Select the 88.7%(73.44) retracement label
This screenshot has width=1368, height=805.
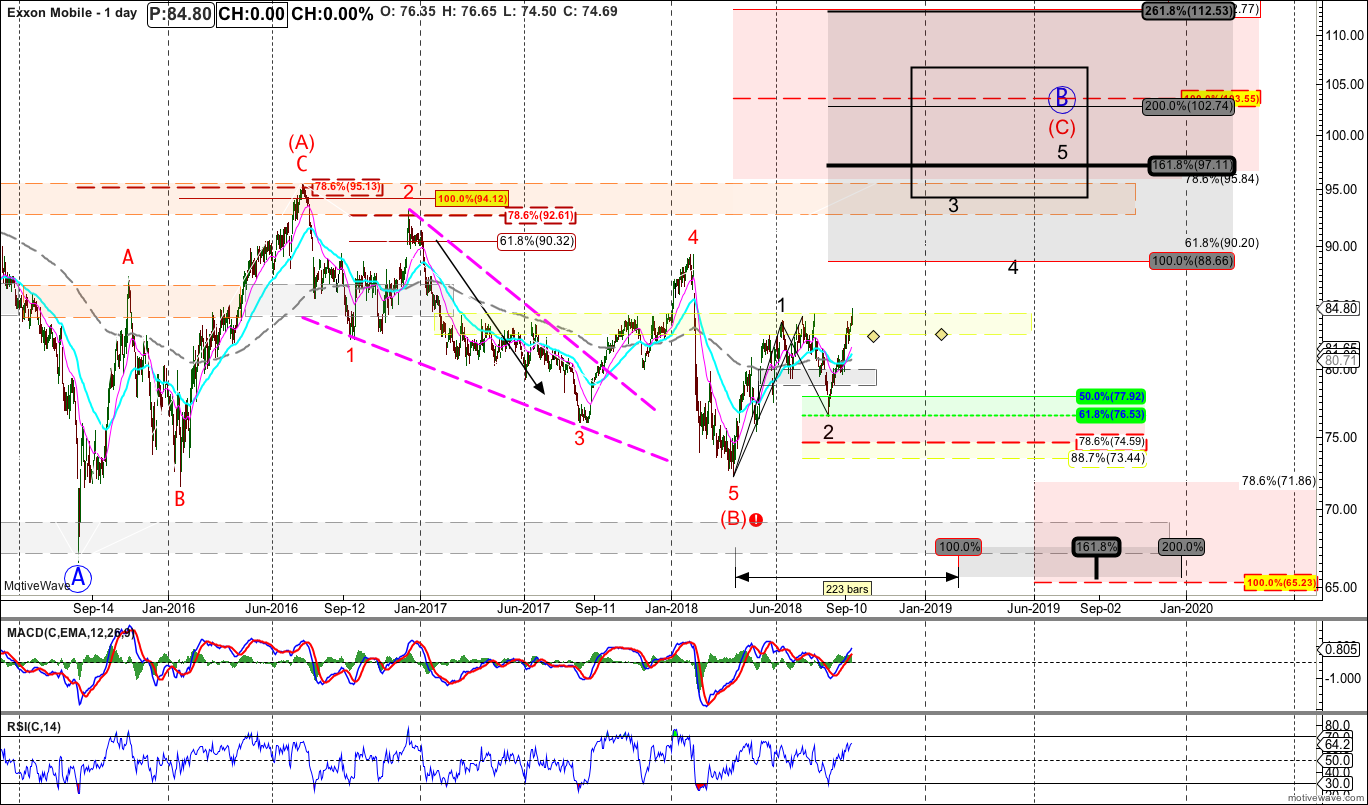(x=1106, y=458)
